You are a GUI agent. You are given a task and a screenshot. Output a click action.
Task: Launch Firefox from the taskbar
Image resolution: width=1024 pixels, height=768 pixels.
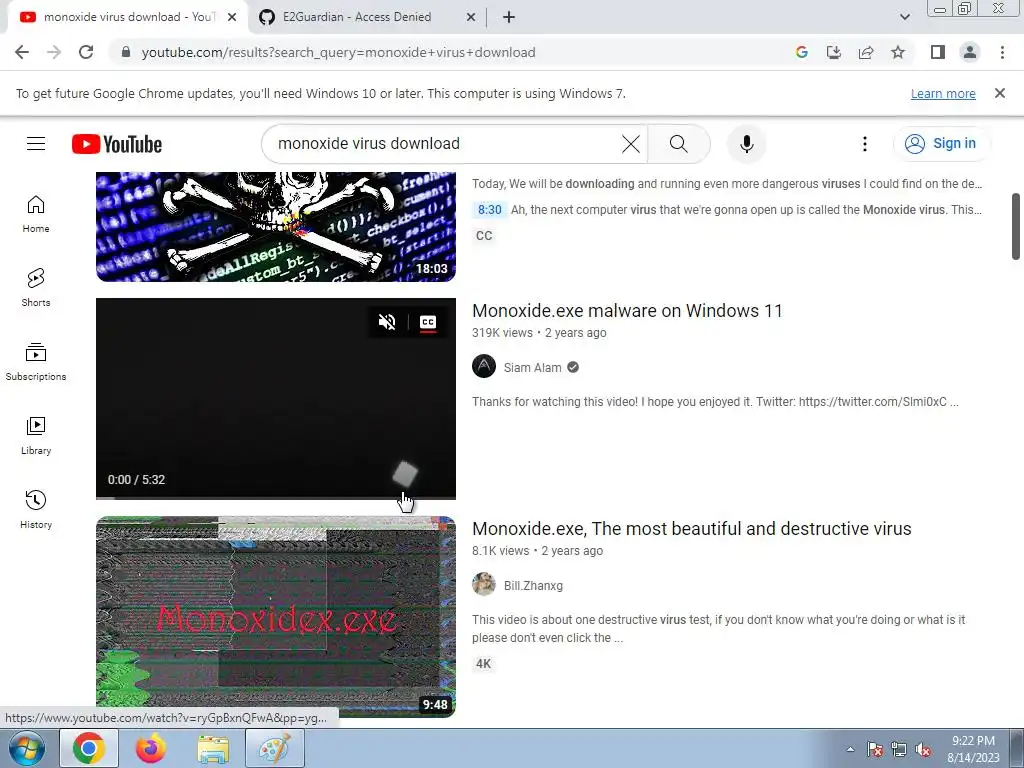click(x=151, y=748)
